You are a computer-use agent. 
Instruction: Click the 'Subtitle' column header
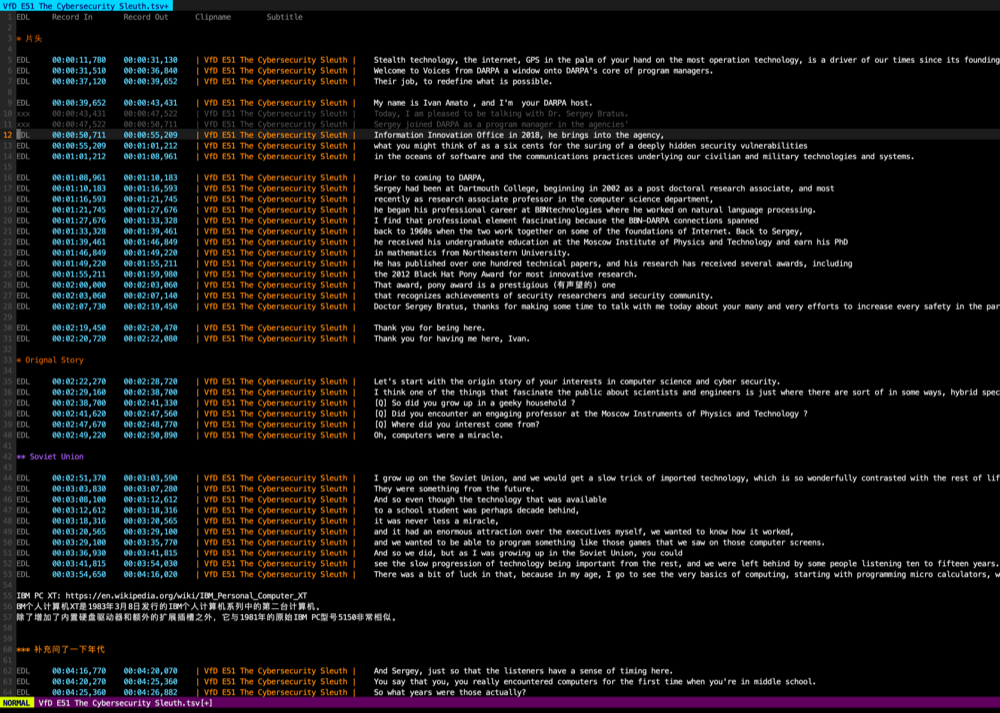click(284, 17)
